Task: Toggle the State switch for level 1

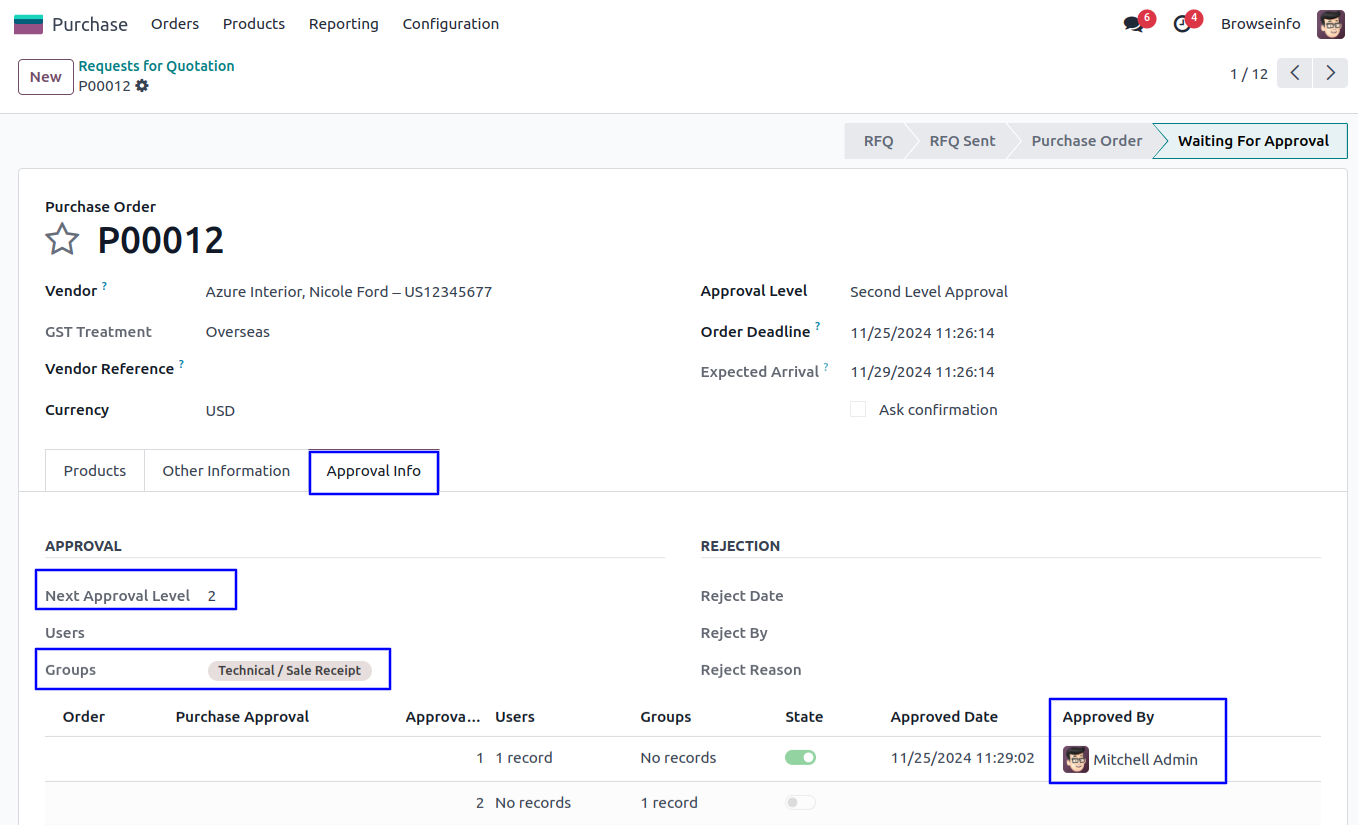Action: [x=800, y=758]
